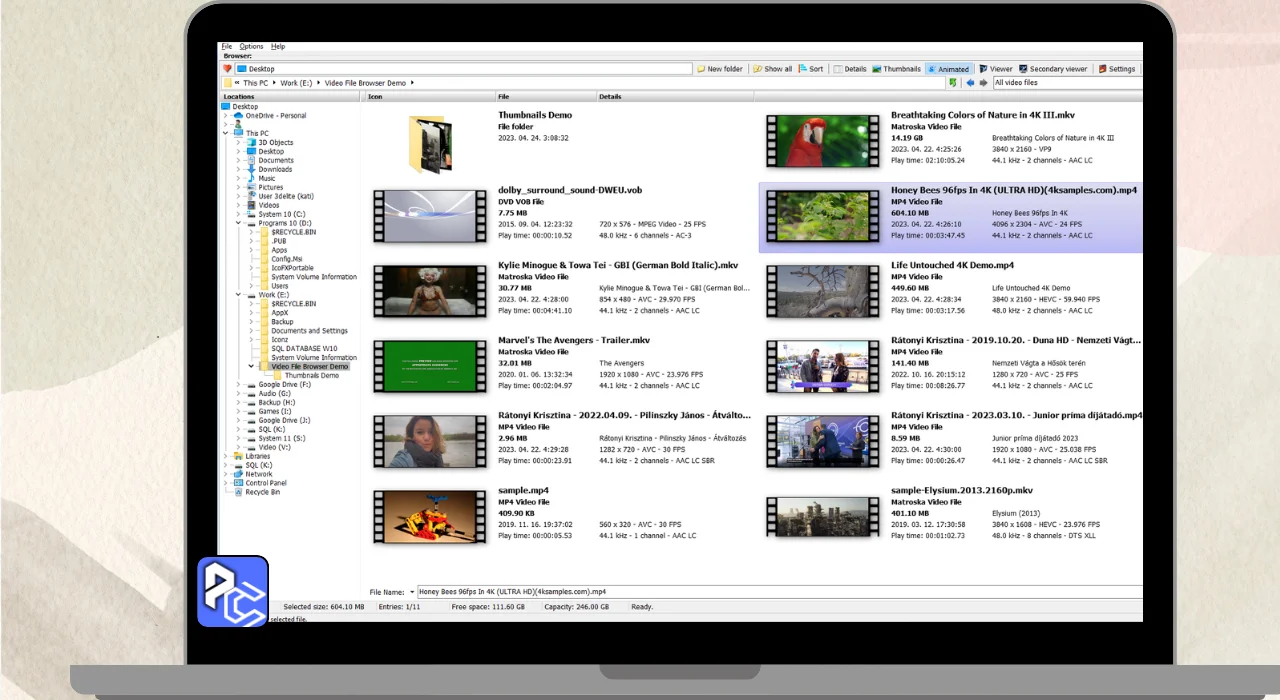Click the blue back arrow
Viewport: 1280px width, 700px height.
tap(969, 83)
